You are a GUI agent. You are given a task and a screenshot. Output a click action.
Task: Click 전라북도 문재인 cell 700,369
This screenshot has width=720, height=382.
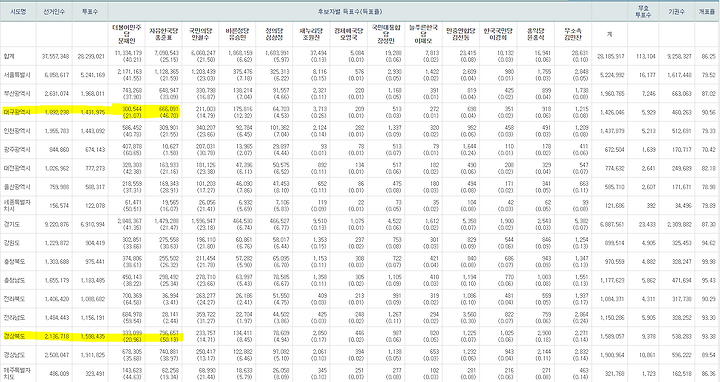[x=132, y=299]
